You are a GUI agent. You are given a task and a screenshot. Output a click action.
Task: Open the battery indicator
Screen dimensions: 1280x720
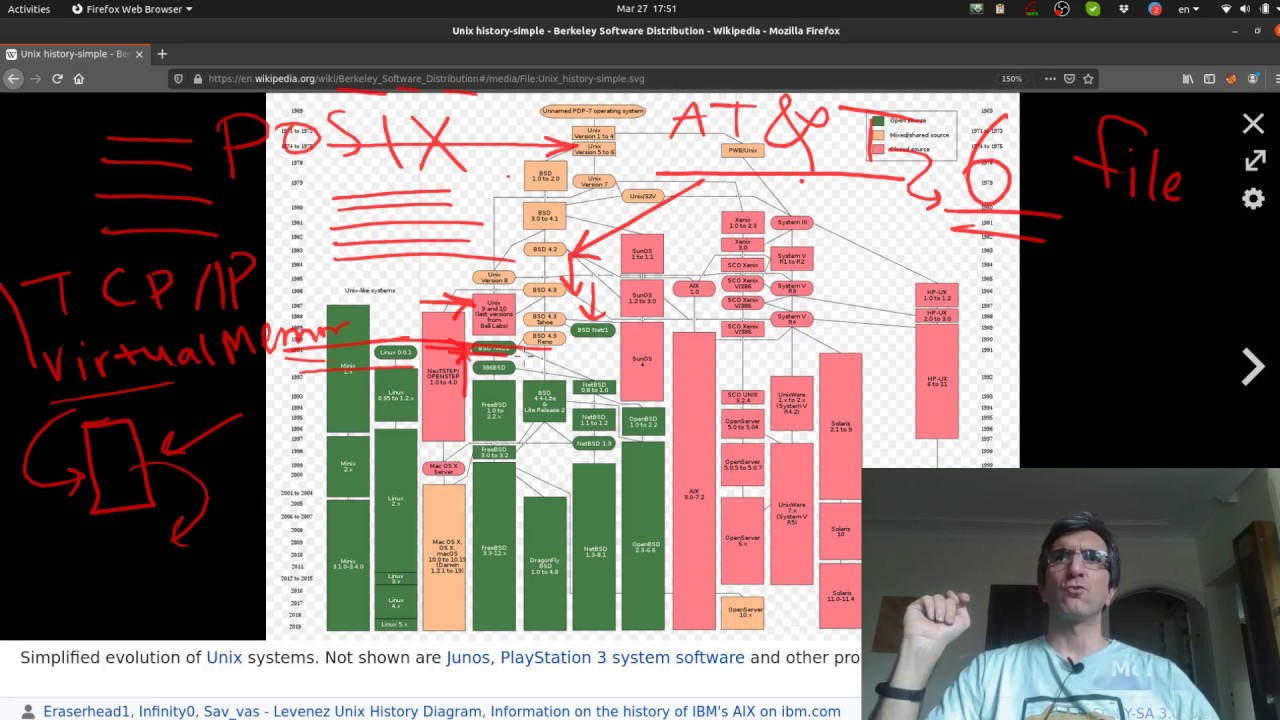coord(1262,9)
